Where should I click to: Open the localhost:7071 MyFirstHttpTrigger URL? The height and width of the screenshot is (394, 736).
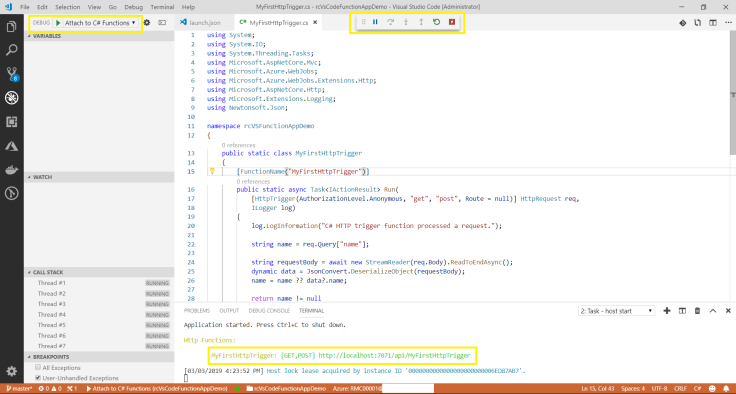(394, 355)
